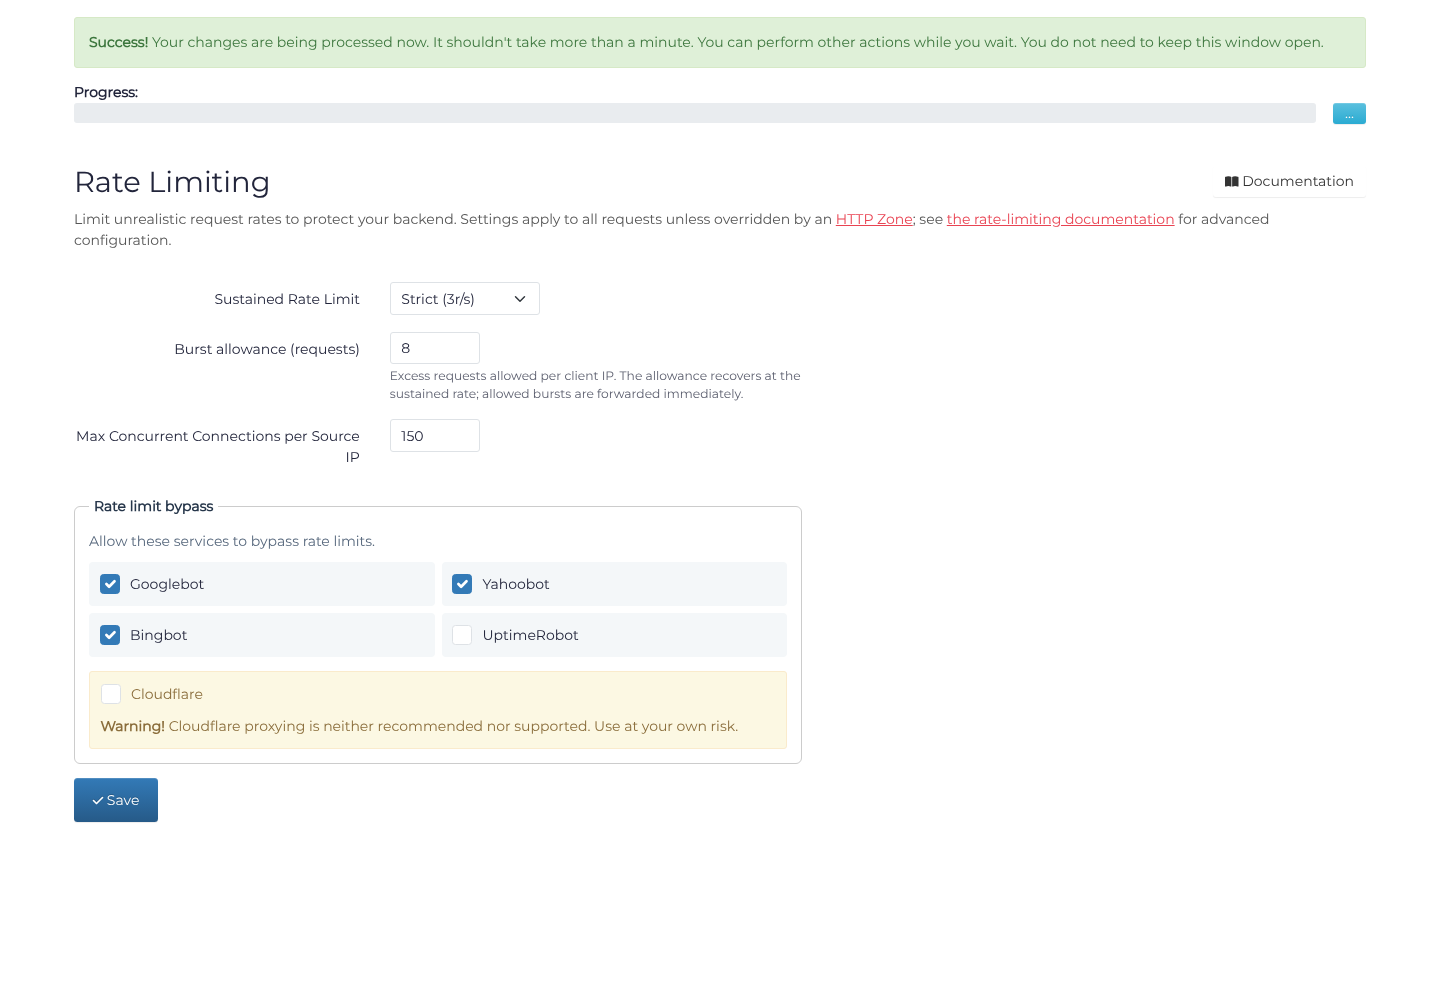Follow the HTTP Zone link
Screen dimensions: 1440x987
click(874, 219)
